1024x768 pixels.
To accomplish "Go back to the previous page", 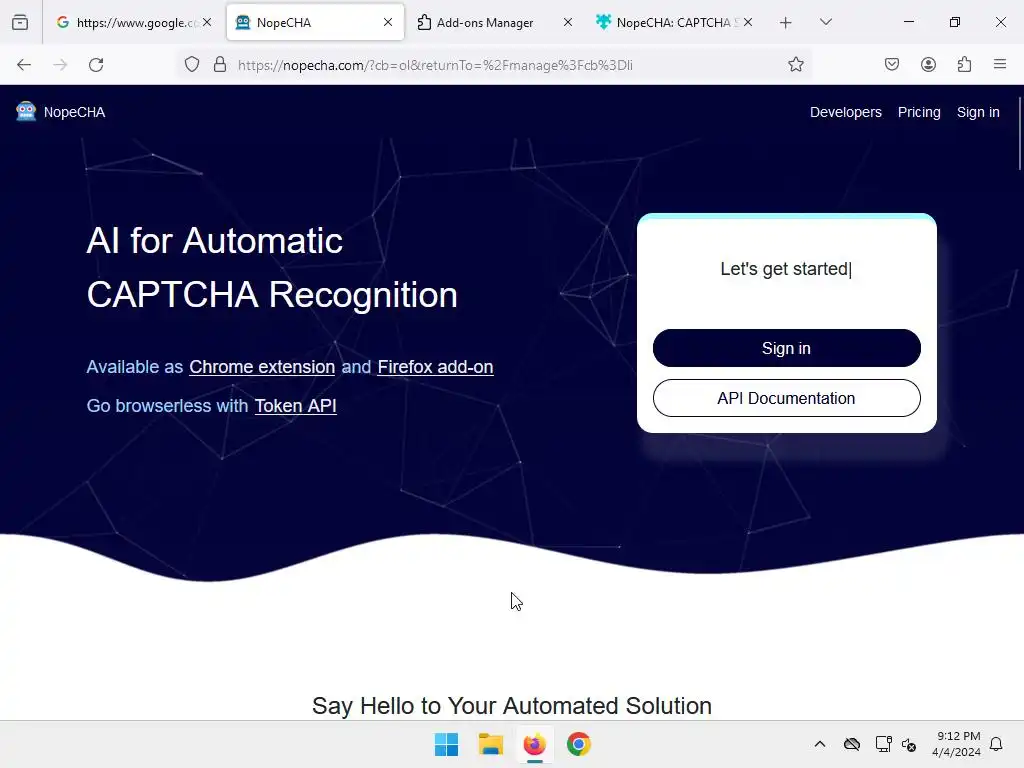I will [x=24, y=65].
